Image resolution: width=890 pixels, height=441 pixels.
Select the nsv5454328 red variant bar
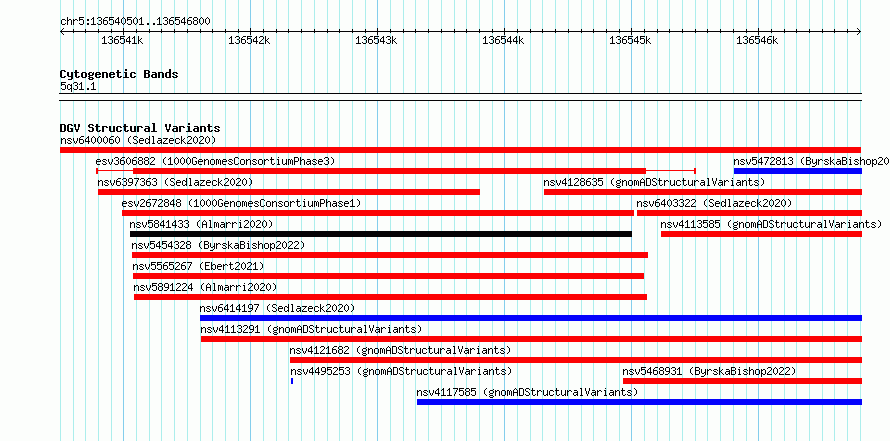(390, 255)
